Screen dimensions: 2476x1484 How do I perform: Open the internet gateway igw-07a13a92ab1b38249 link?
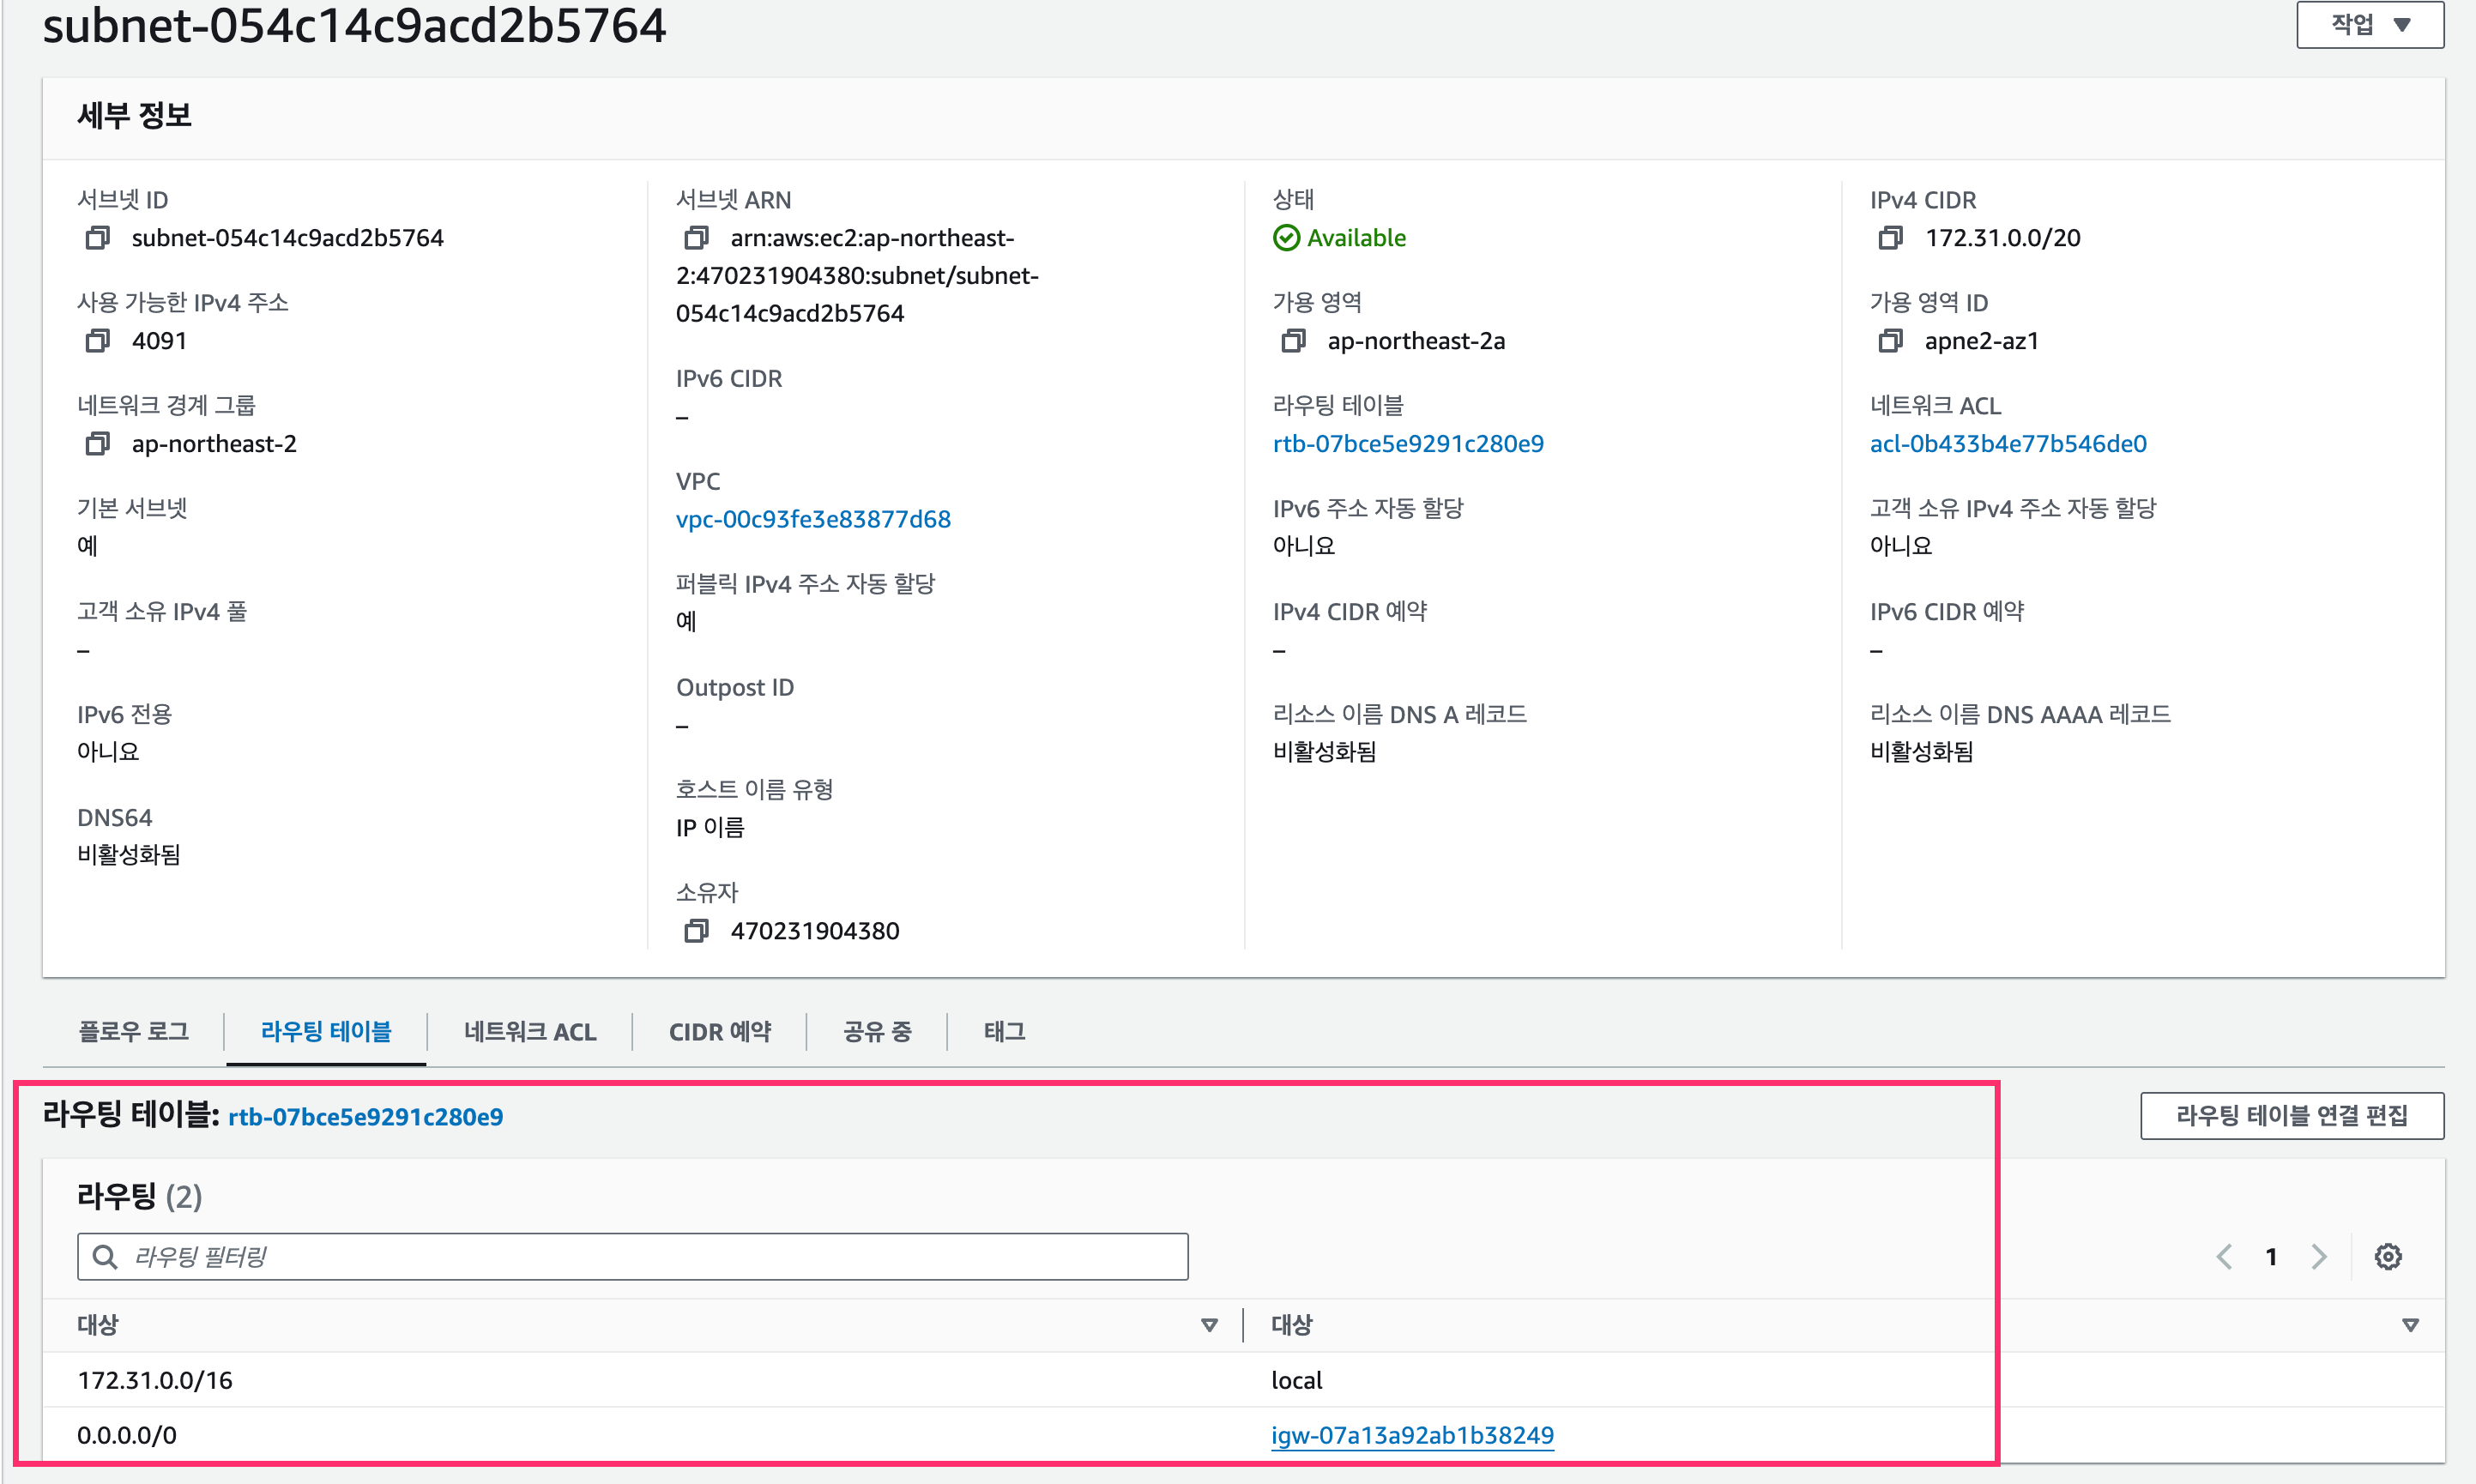[x=1413, y=1434]
